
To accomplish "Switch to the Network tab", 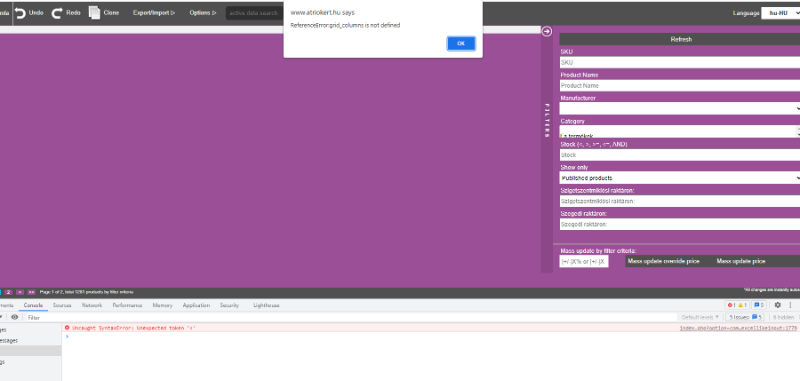I will [92, 305].
